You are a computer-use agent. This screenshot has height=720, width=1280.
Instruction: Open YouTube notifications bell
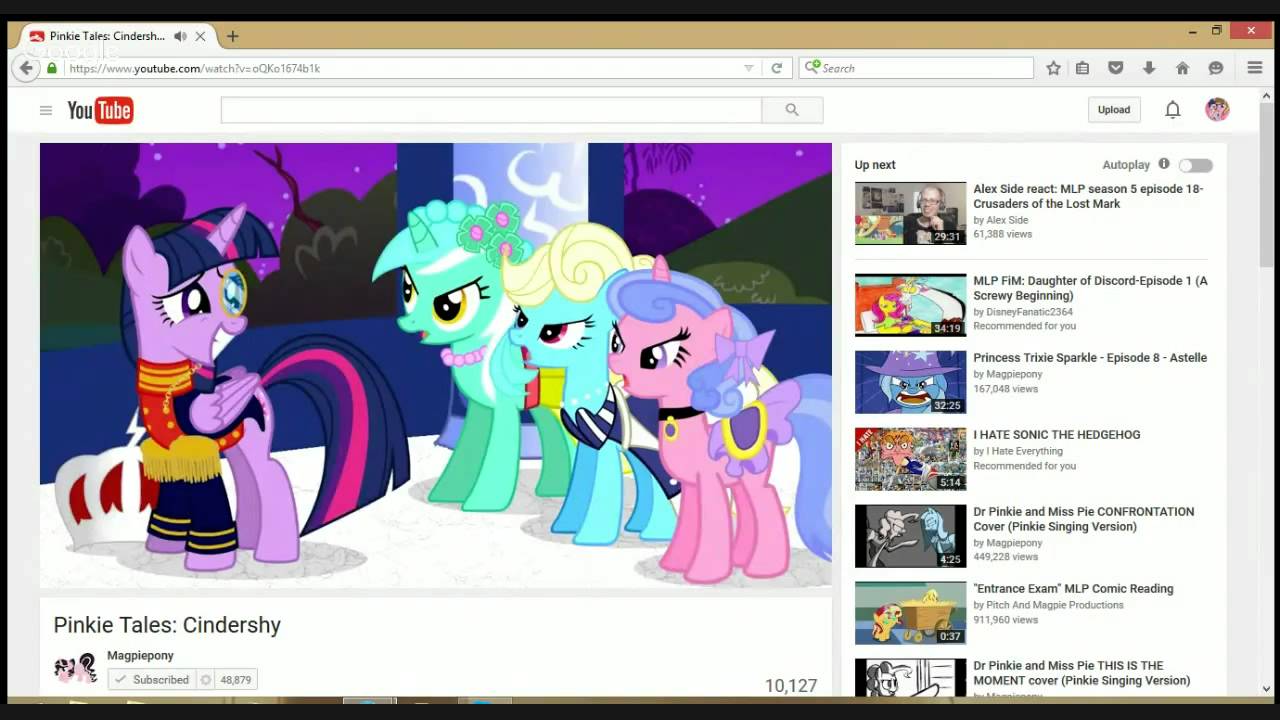click(x=1173, y=110)
